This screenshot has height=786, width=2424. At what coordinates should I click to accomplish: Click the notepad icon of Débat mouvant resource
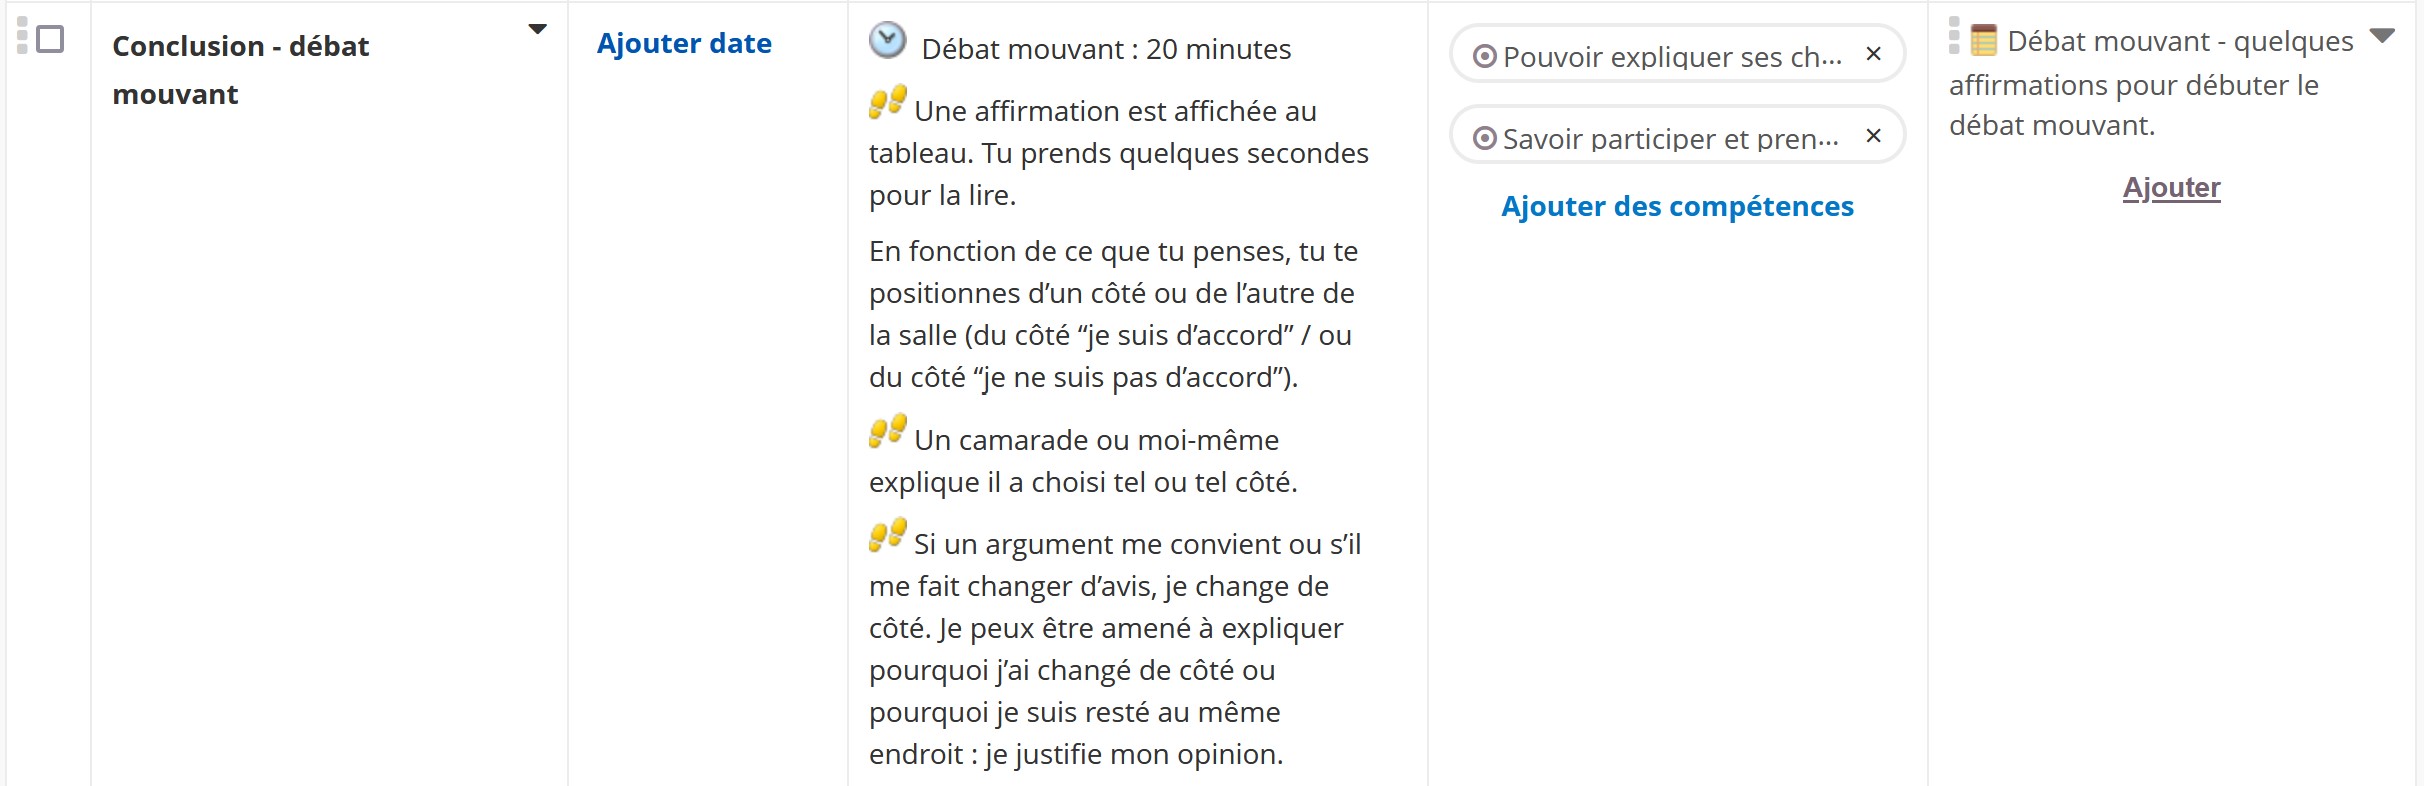pos(1983,41)
